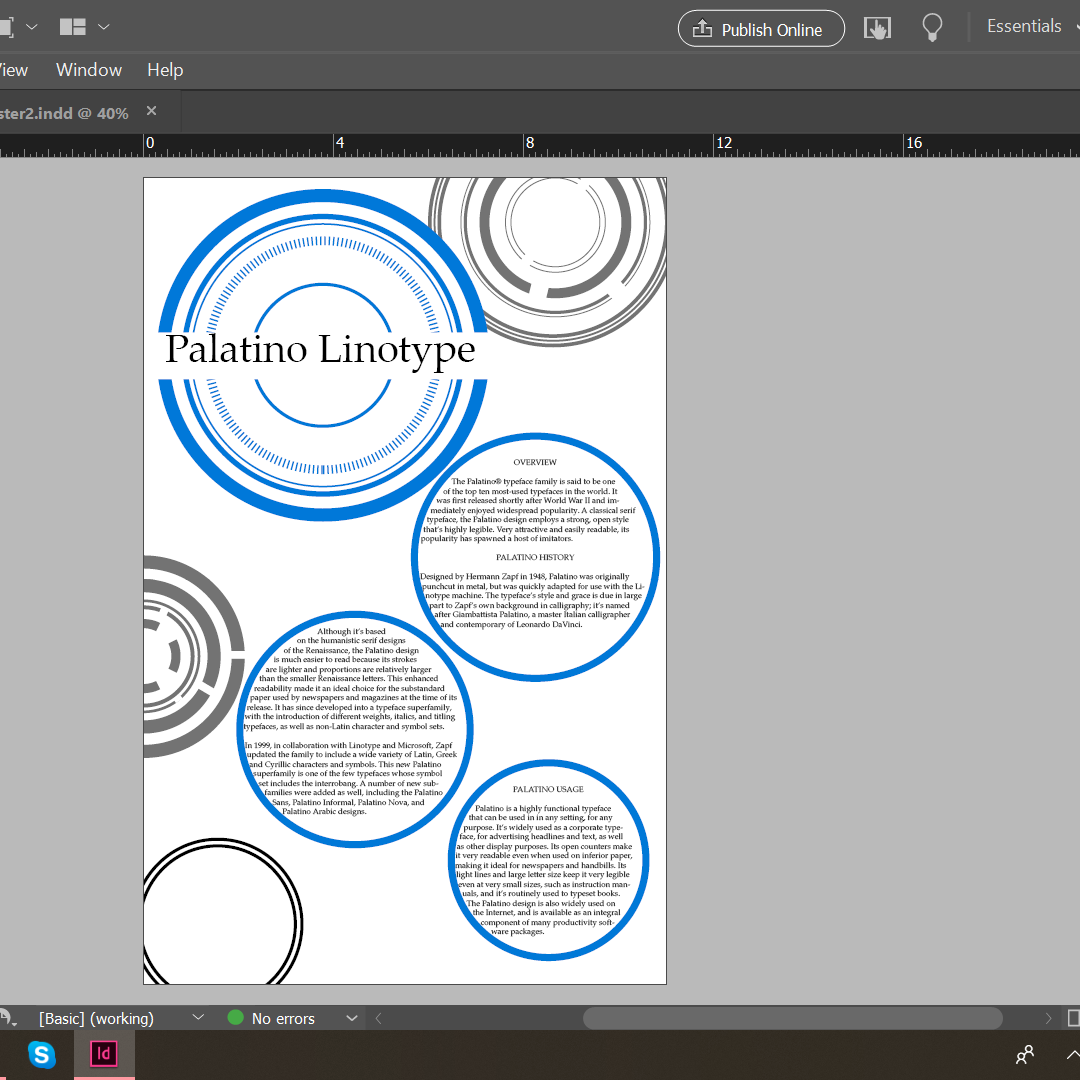Open the People icon in the system tray
The width and height of the screenshot is (1080, 1080).
(x=1025, y=1055)
